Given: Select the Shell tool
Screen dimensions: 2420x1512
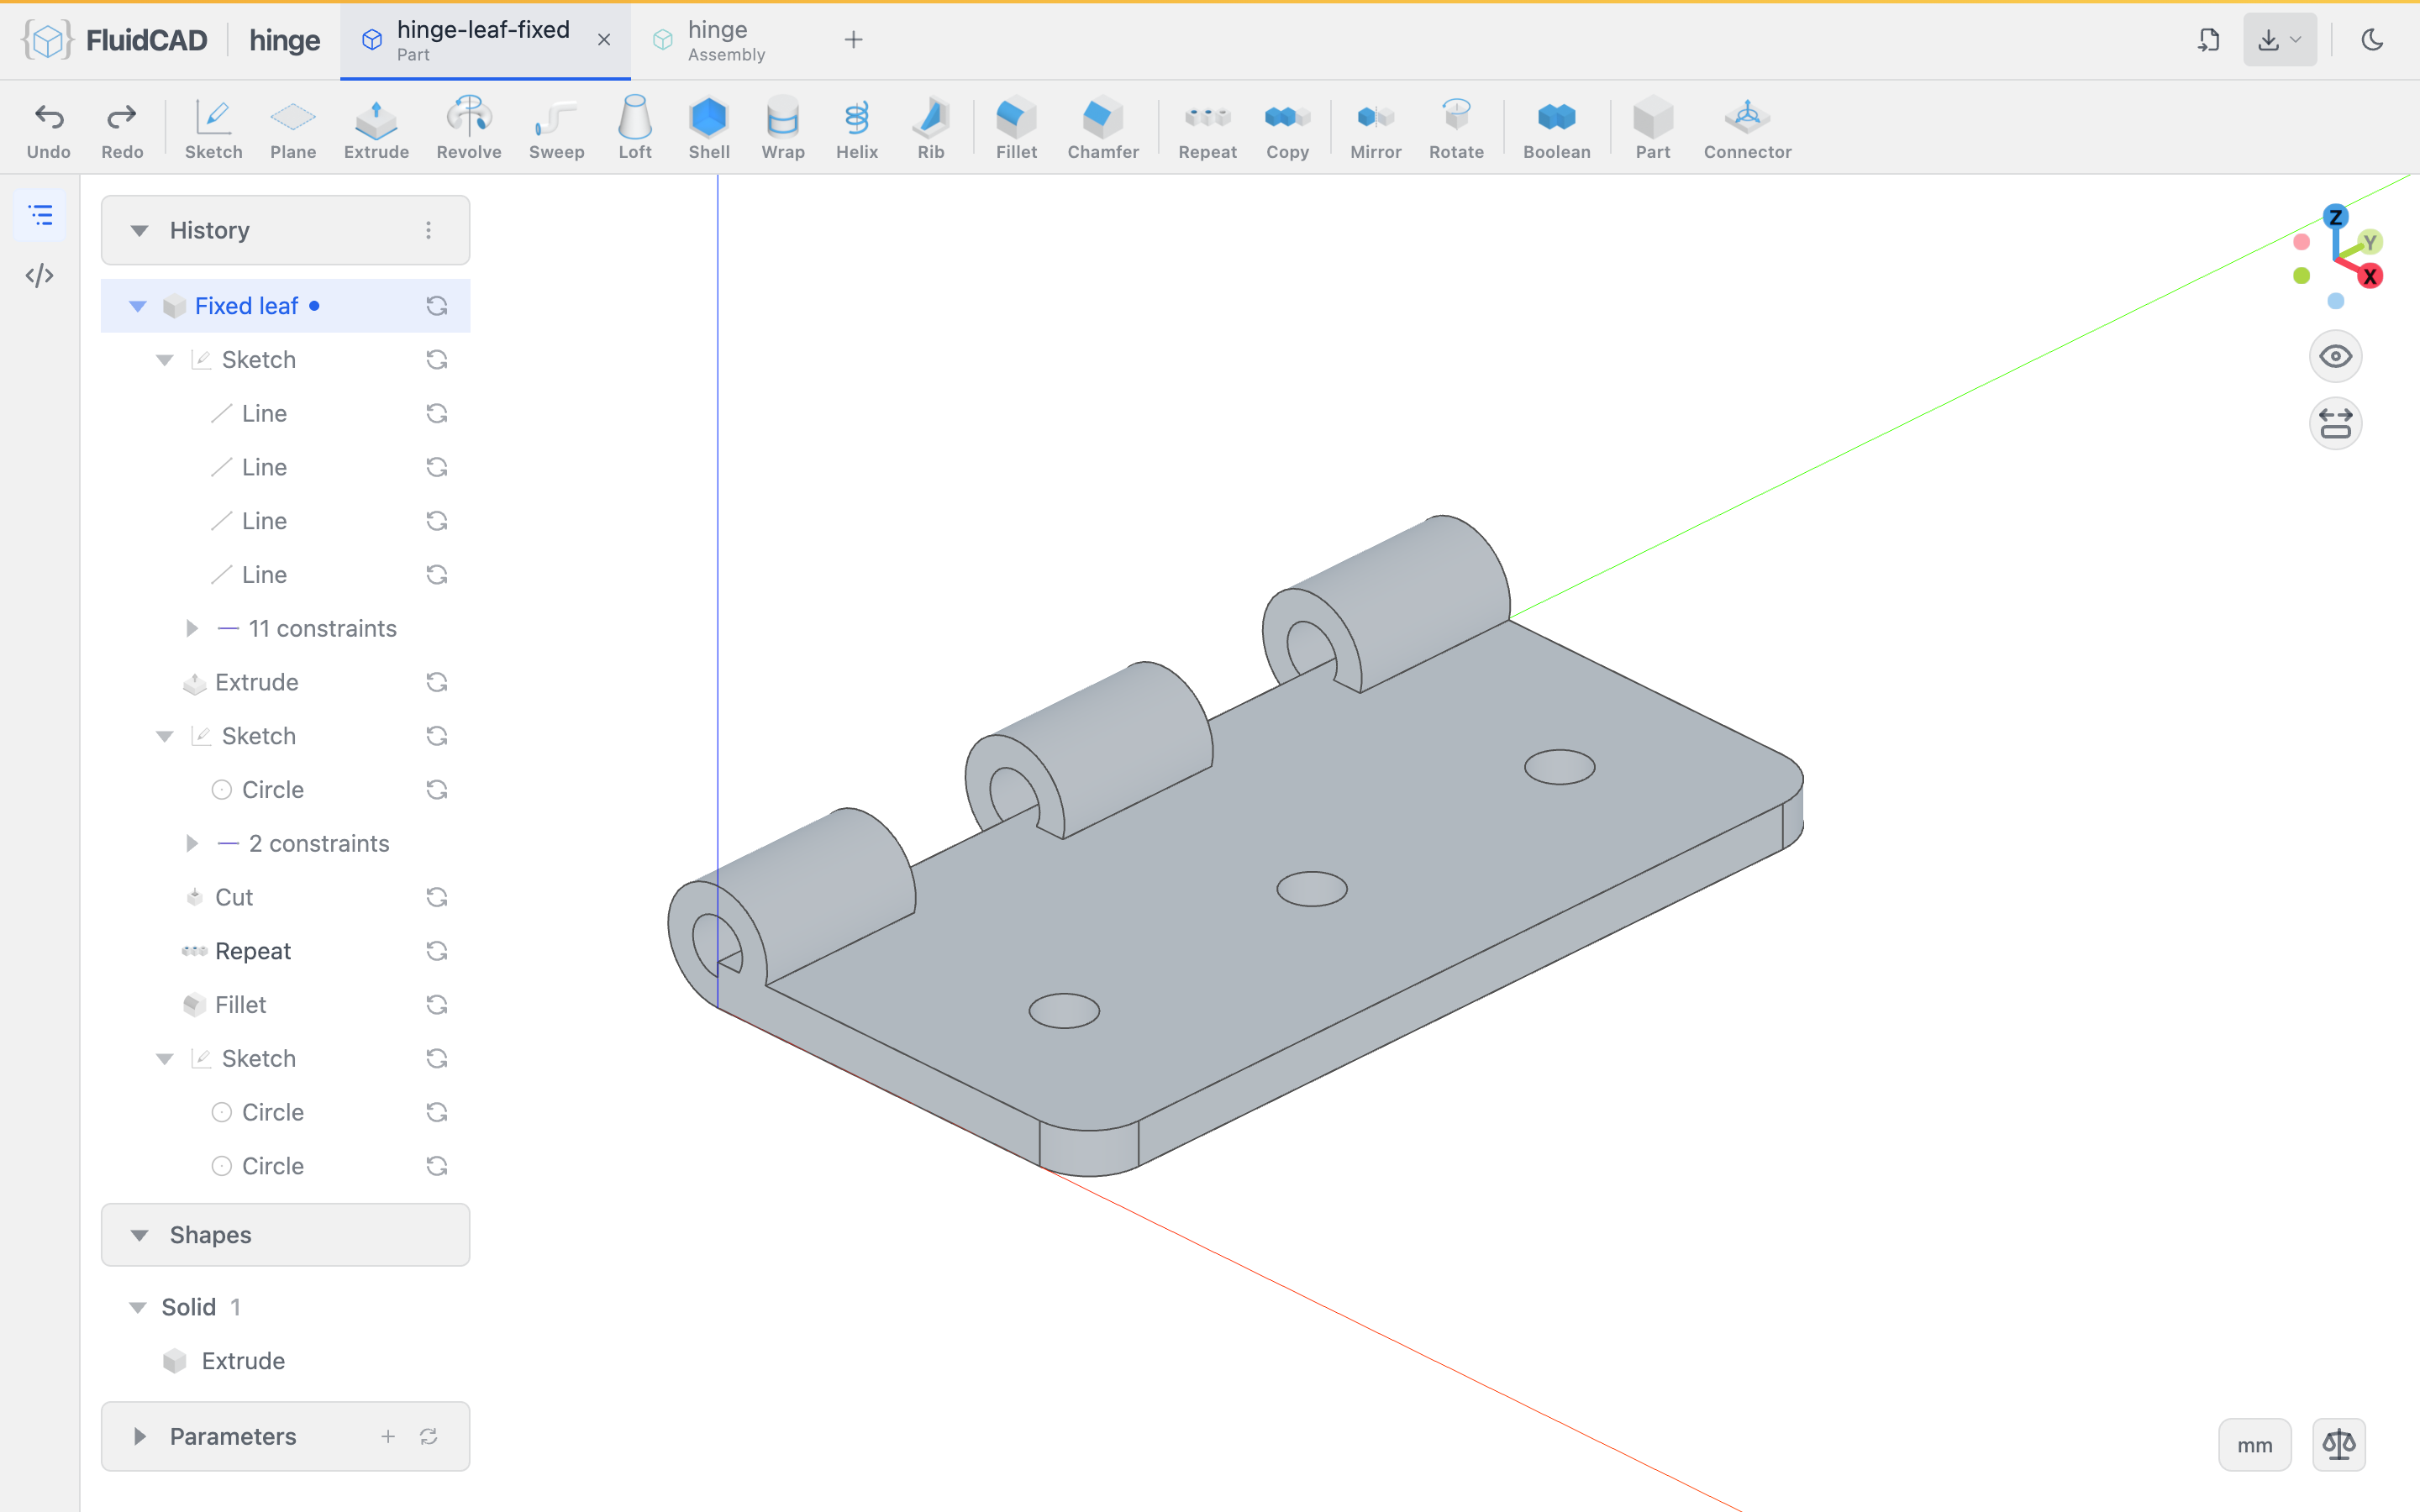Looking at the screenshot, I should [x=709, y=128].
